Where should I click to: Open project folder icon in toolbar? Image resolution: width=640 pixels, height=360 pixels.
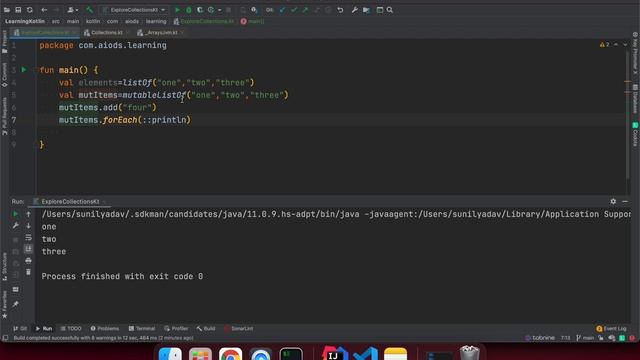(7, 10)
